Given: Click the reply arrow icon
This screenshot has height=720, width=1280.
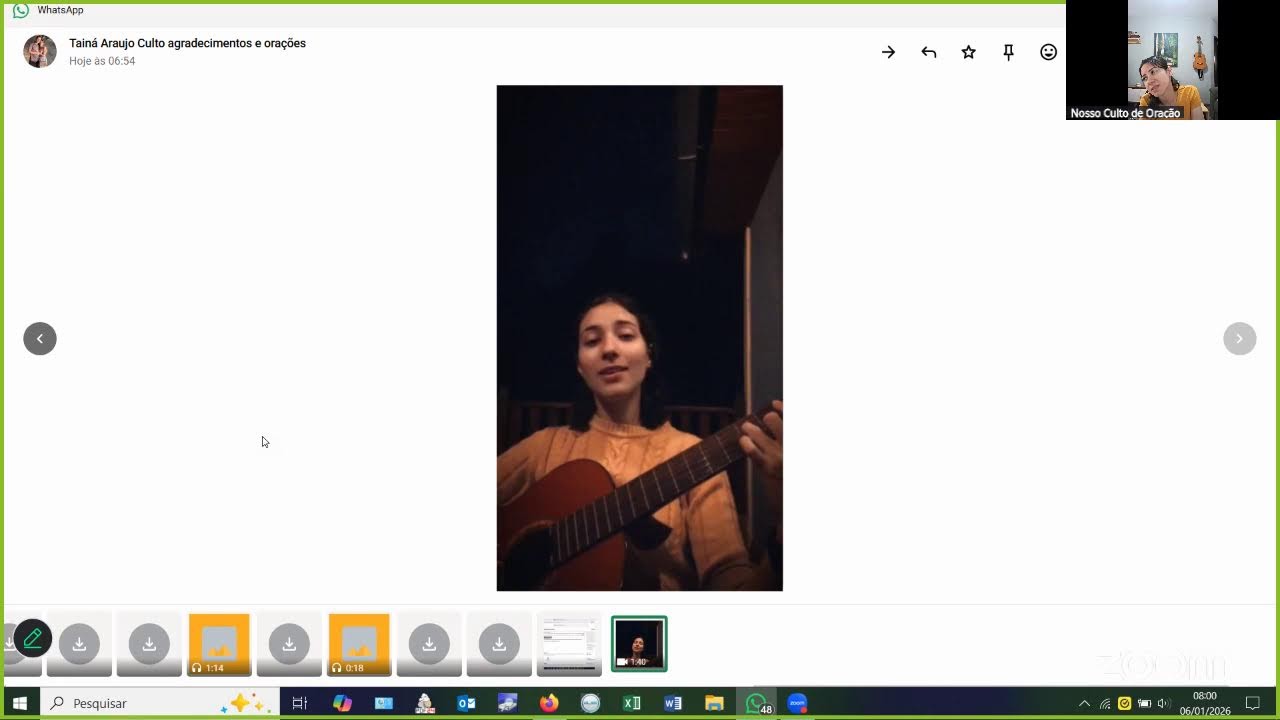Looking at the screenshot, I should (928, 52).
